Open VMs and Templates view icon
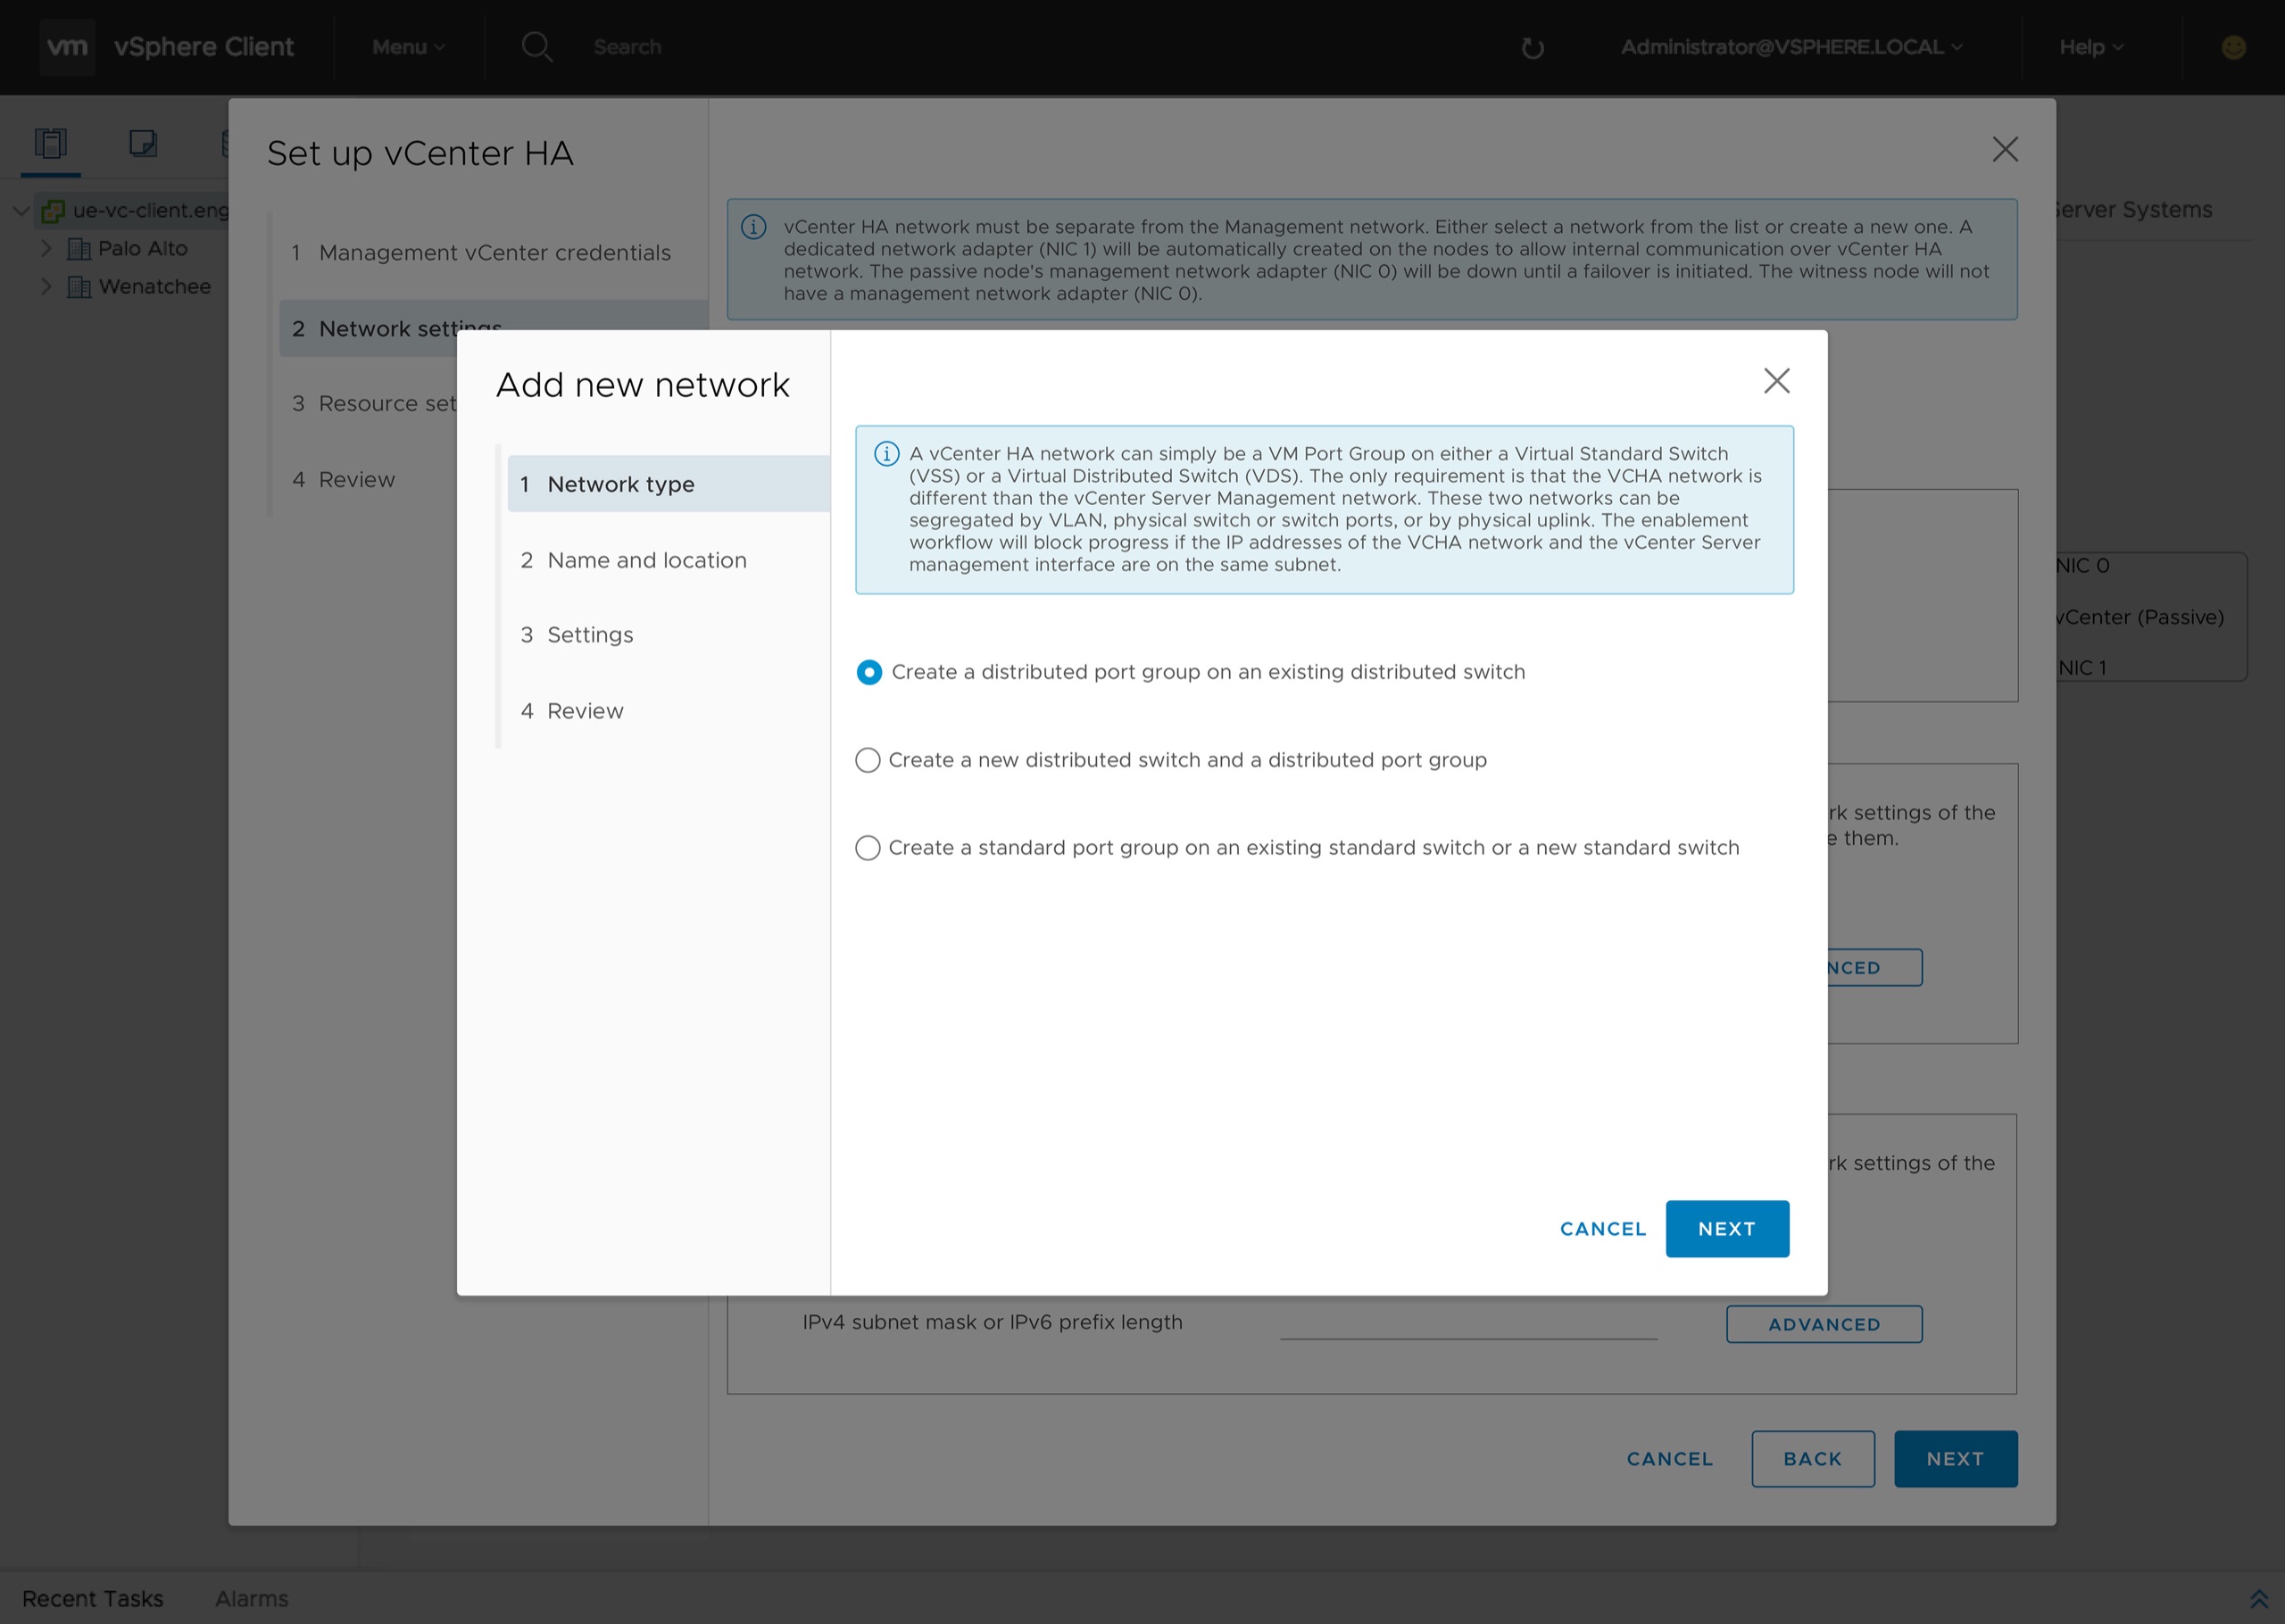The width and height of the screenshot is (2285, 1624). (x=143, y=144)
